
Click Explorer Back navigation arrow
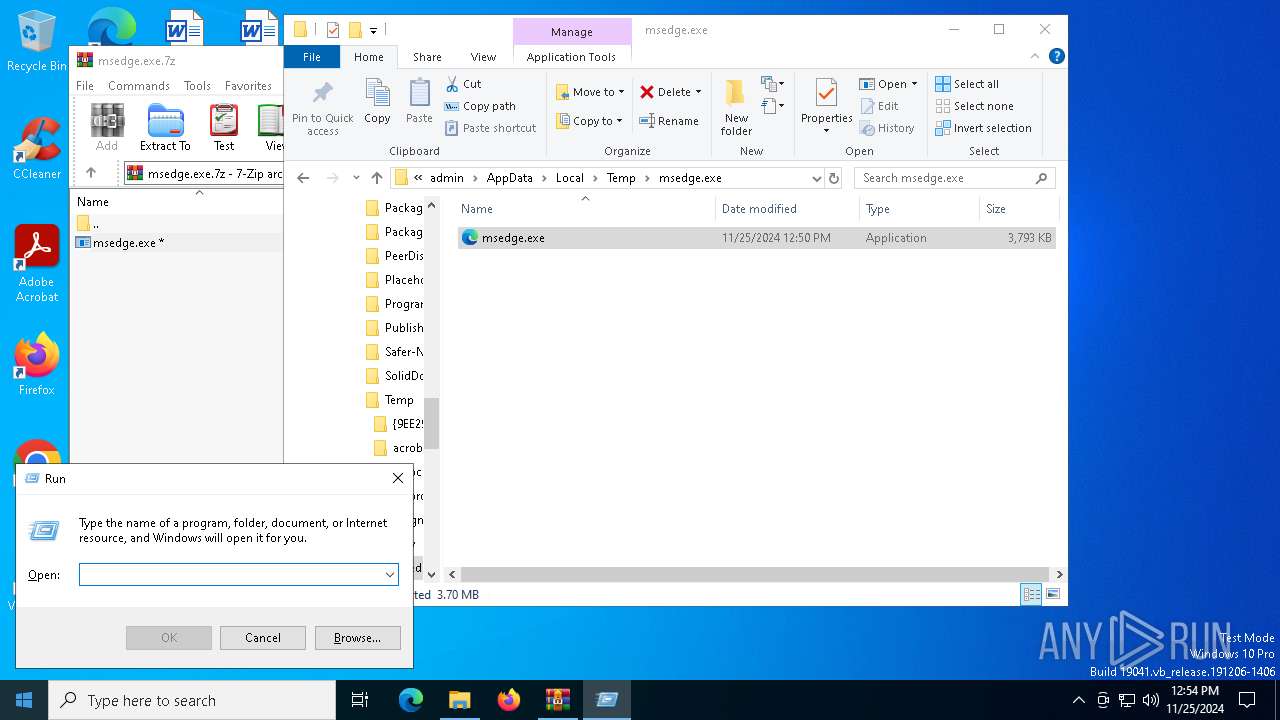click(x=304, y=178)
